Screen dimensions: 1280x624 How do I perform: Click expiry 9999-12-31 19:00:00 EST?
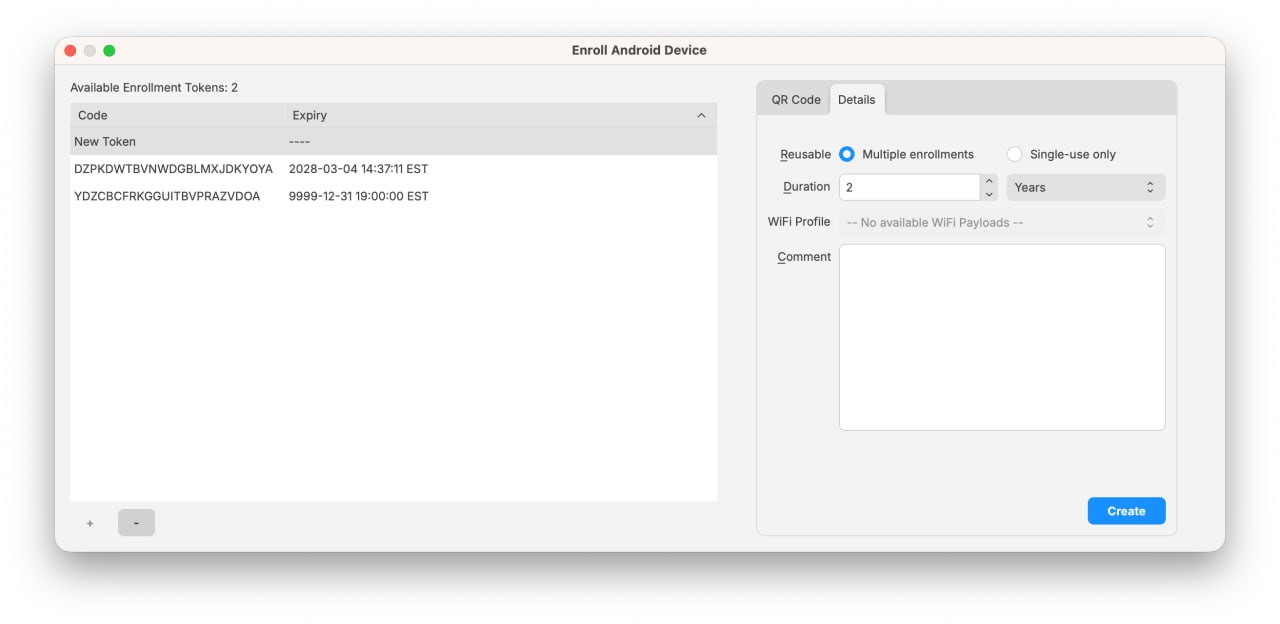(358, 196)
